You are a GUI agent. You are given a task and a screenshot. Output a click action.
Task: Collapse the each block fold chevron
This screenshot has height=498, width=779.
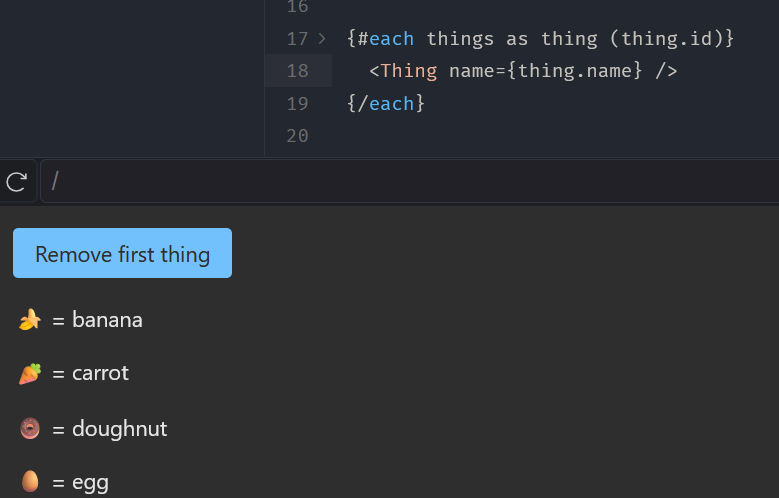click(x=322, y=39)
